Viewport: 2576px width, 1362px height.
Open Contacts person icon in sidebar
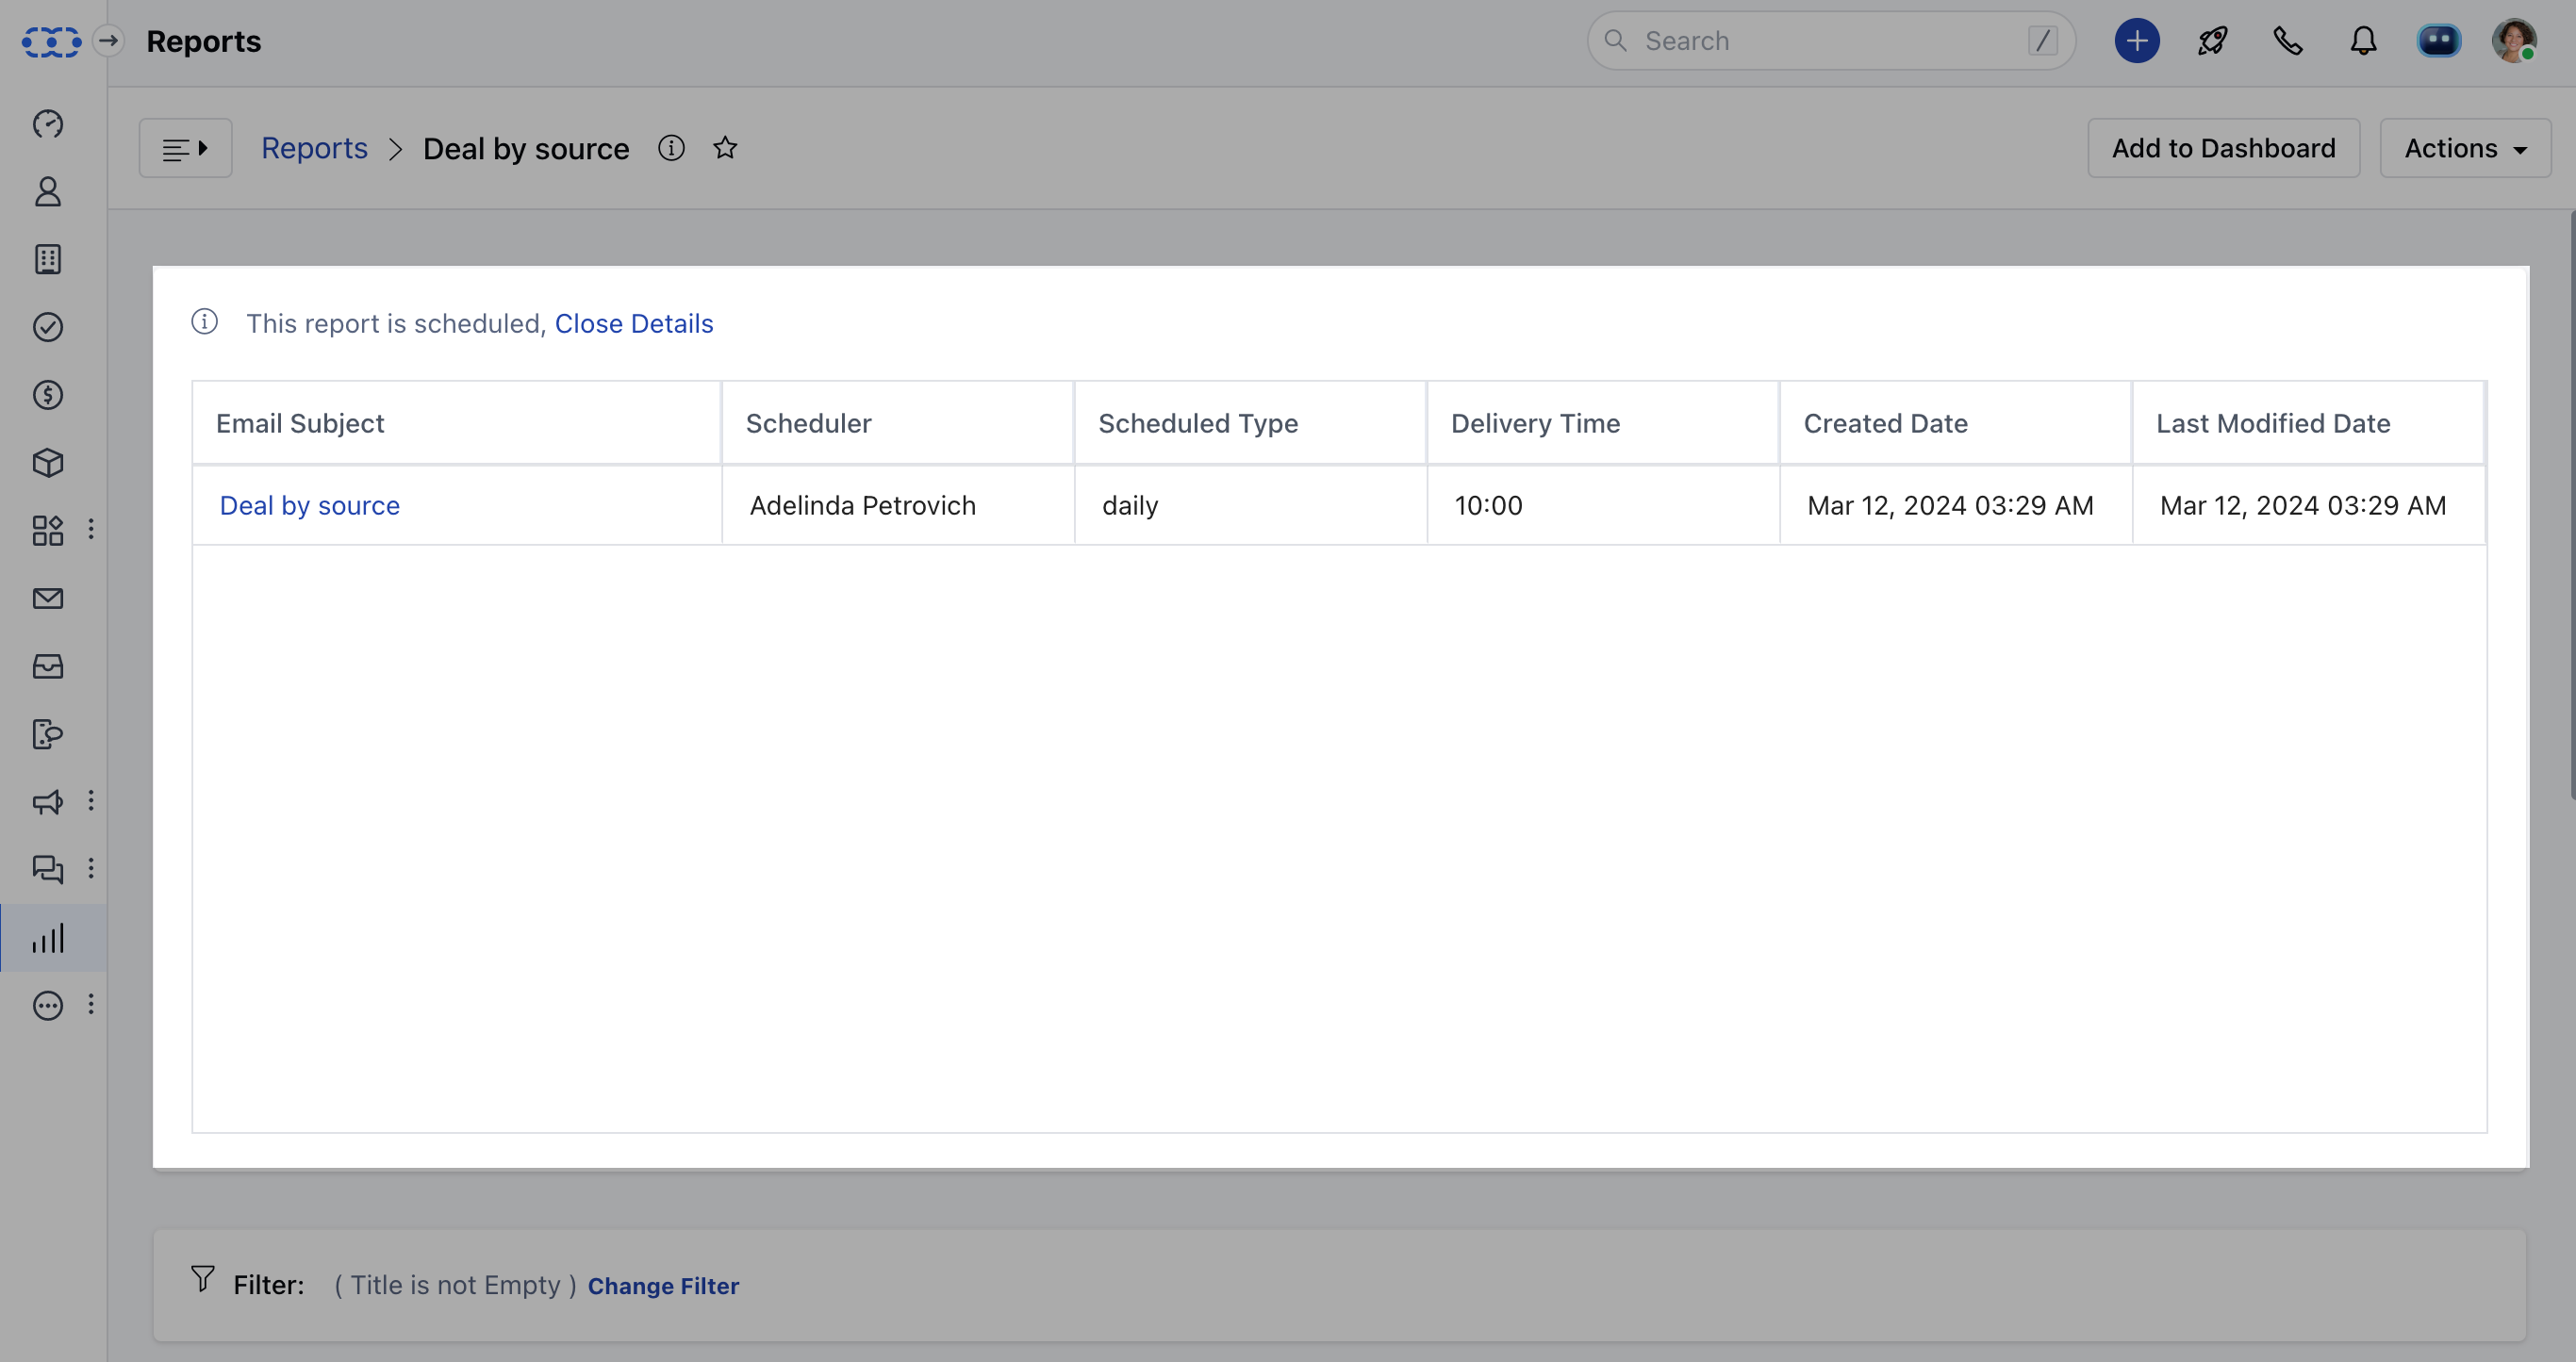(48, 192)
